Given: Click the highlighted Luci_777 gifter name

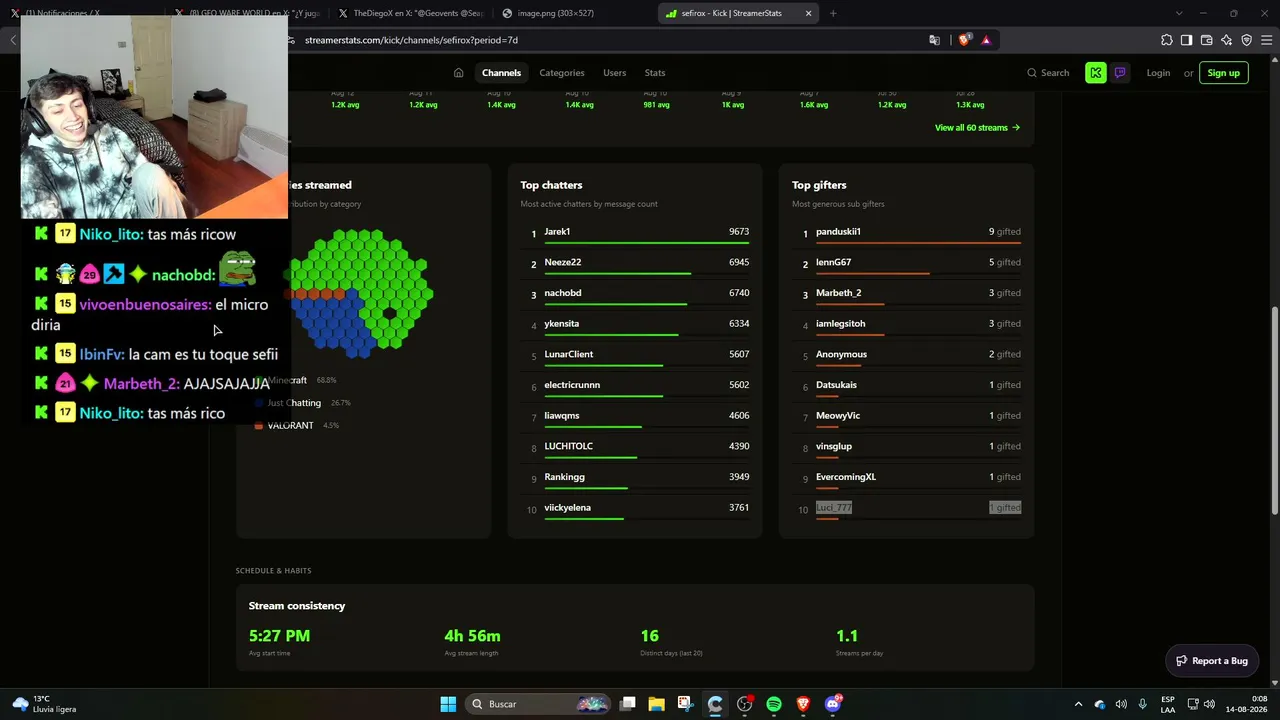Looking at the screenshot, I should tap(834, 508).
